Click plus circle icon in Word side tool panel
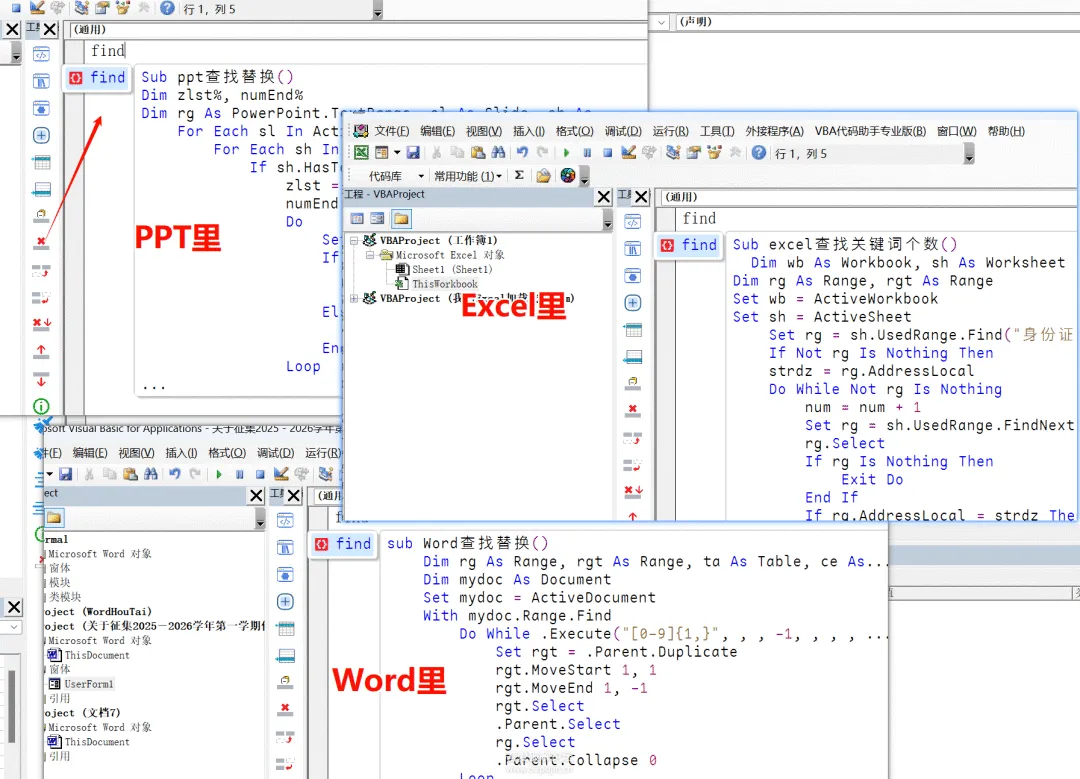1080x779 pixels. (285, 601)
